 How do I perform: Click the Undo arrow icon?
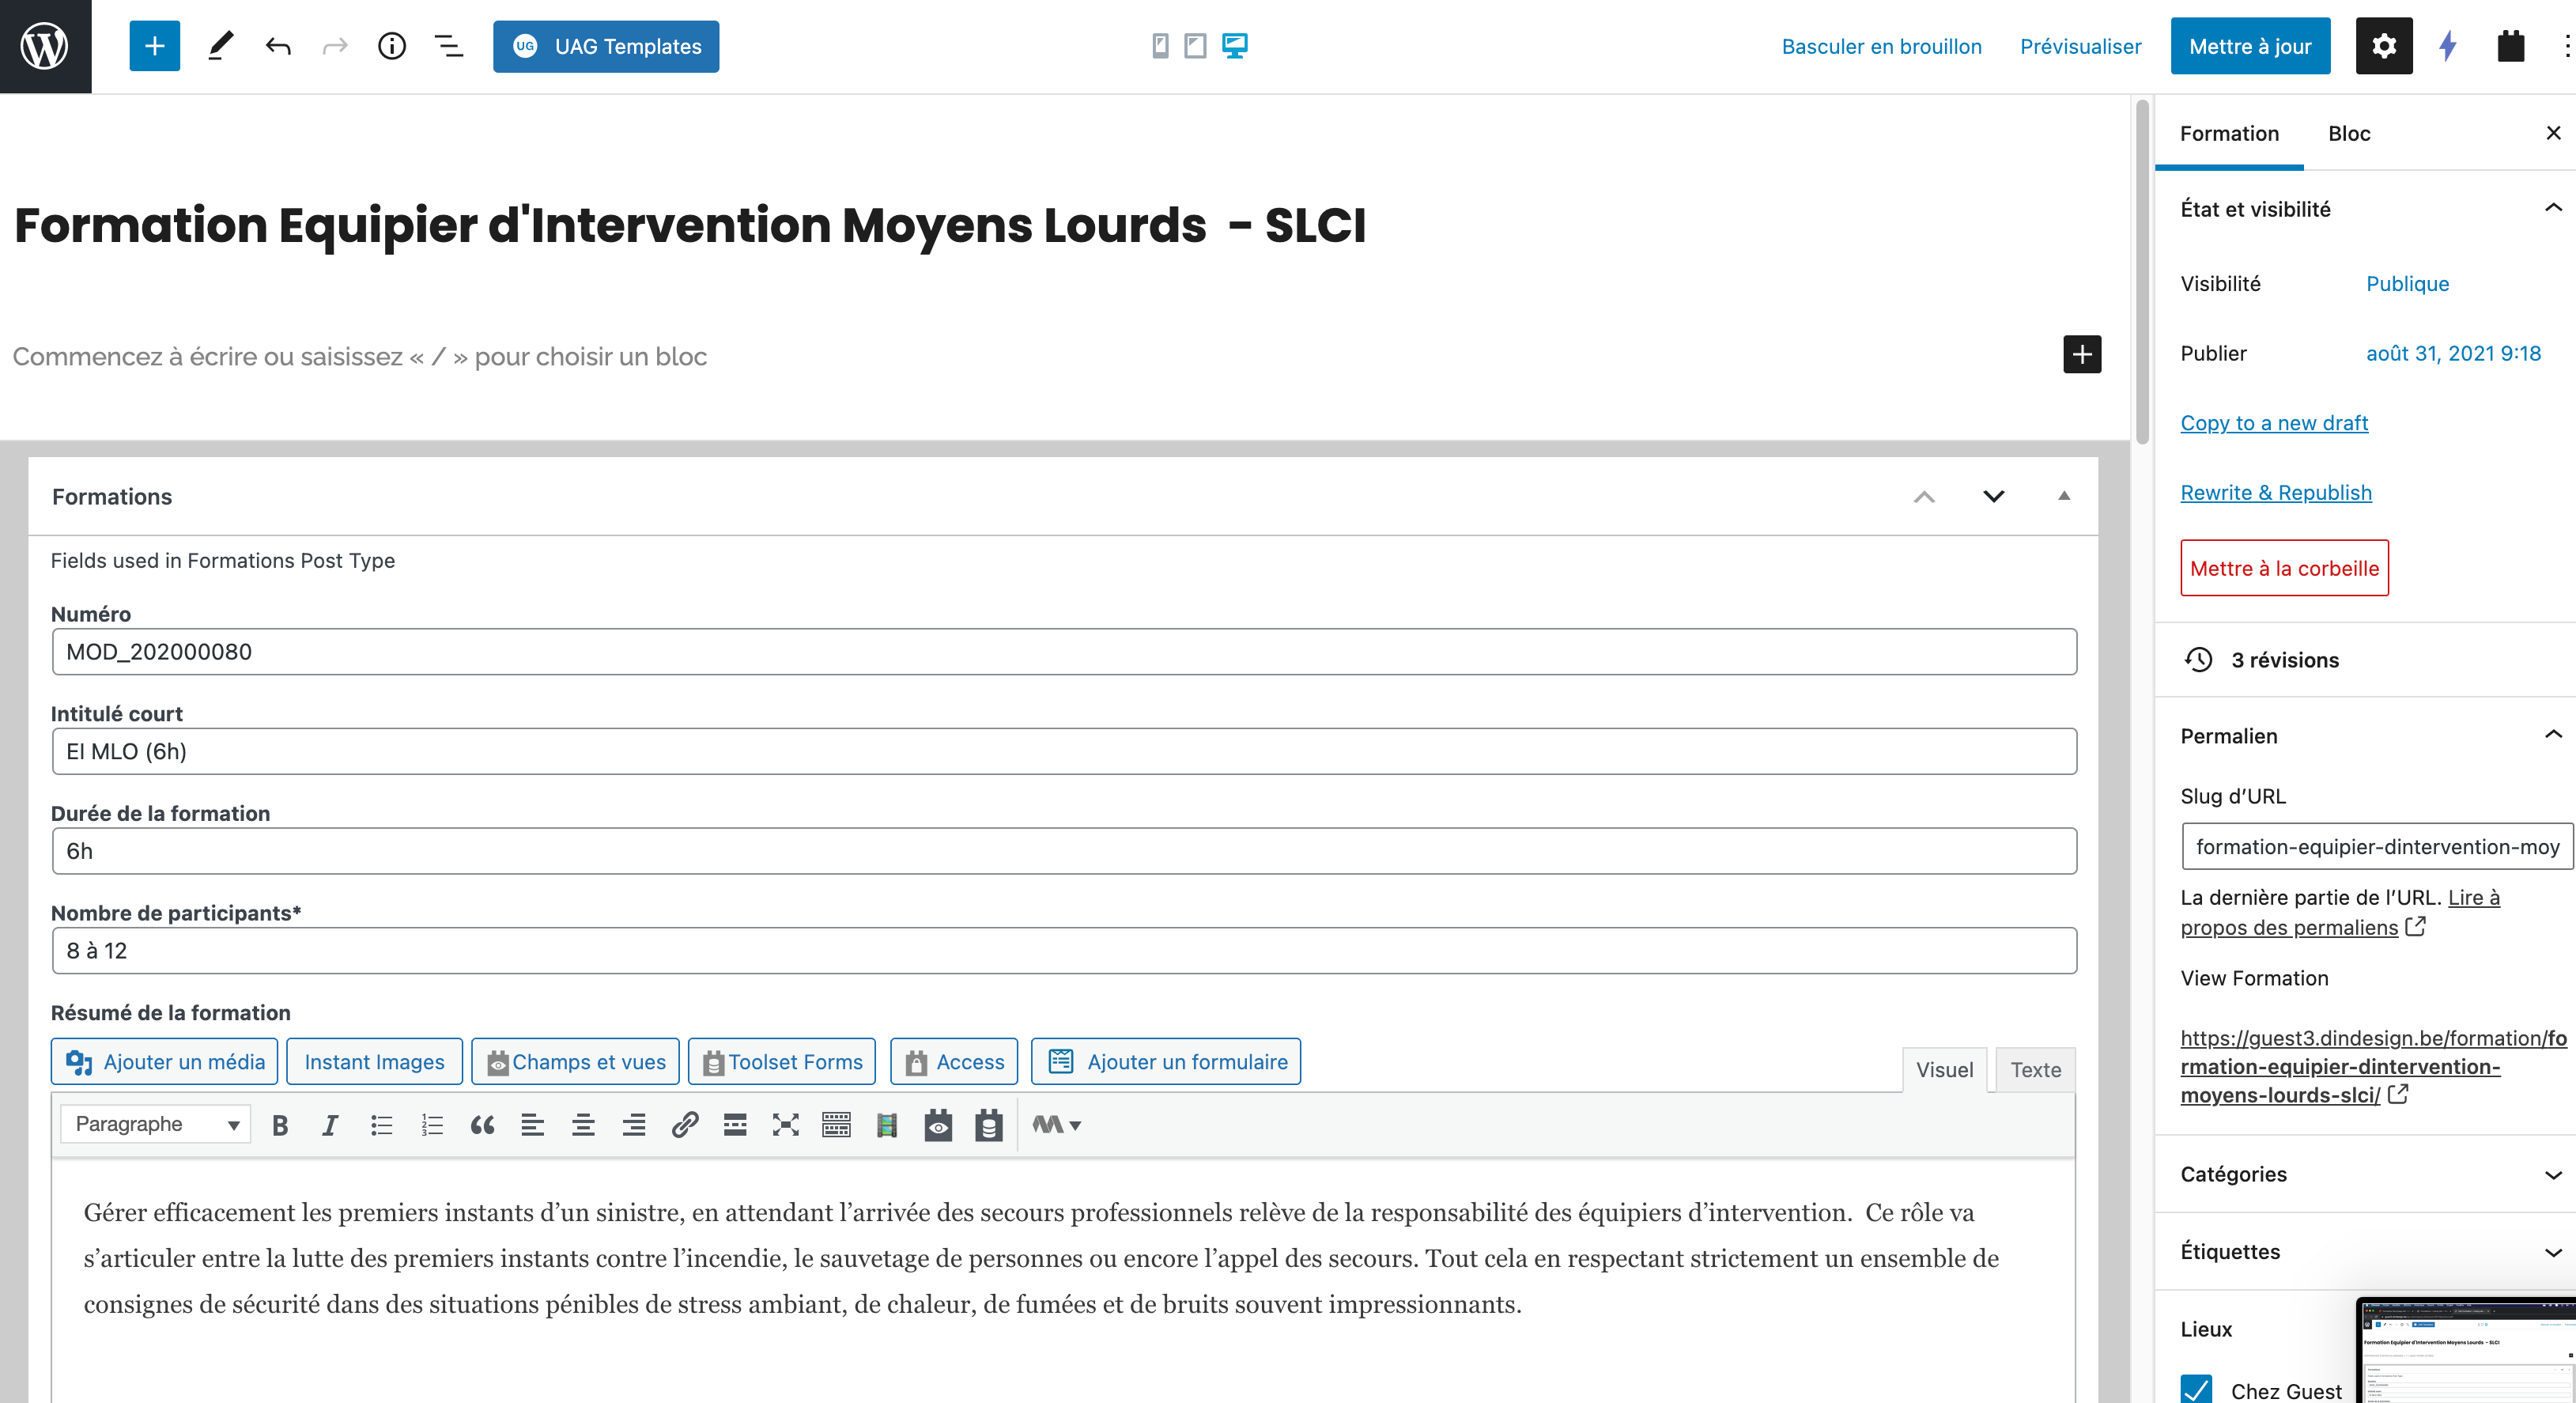(278, 46)
